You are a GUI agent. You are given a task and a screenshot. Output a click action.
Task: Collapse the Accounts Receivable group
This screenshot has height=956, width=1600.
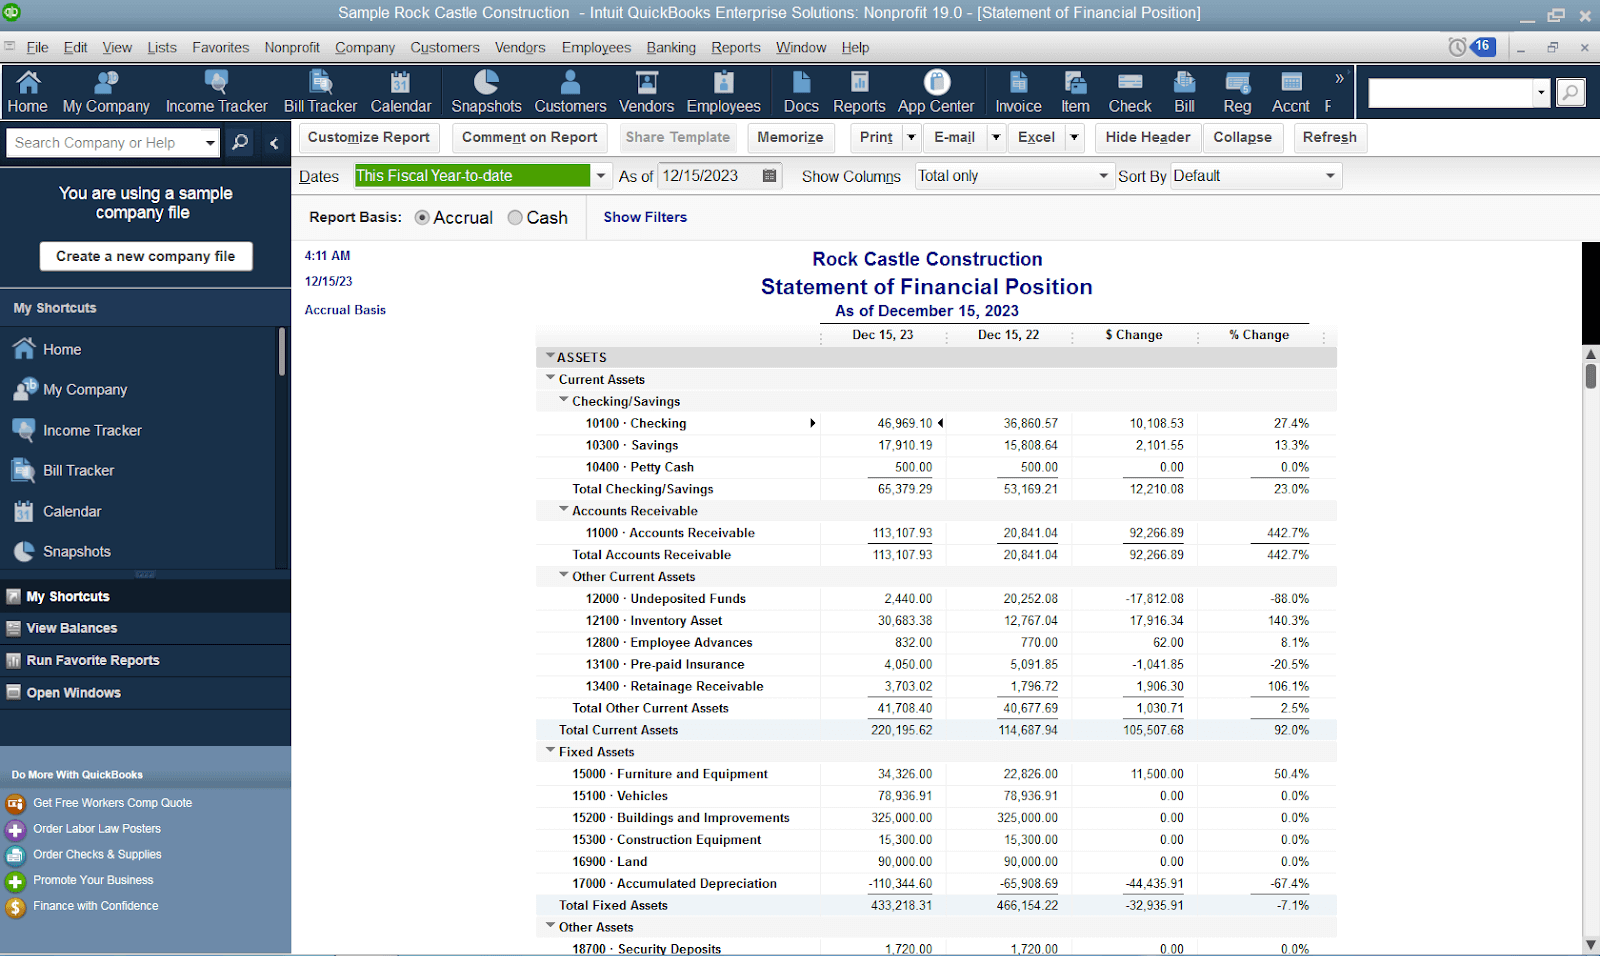coord(564,510)
